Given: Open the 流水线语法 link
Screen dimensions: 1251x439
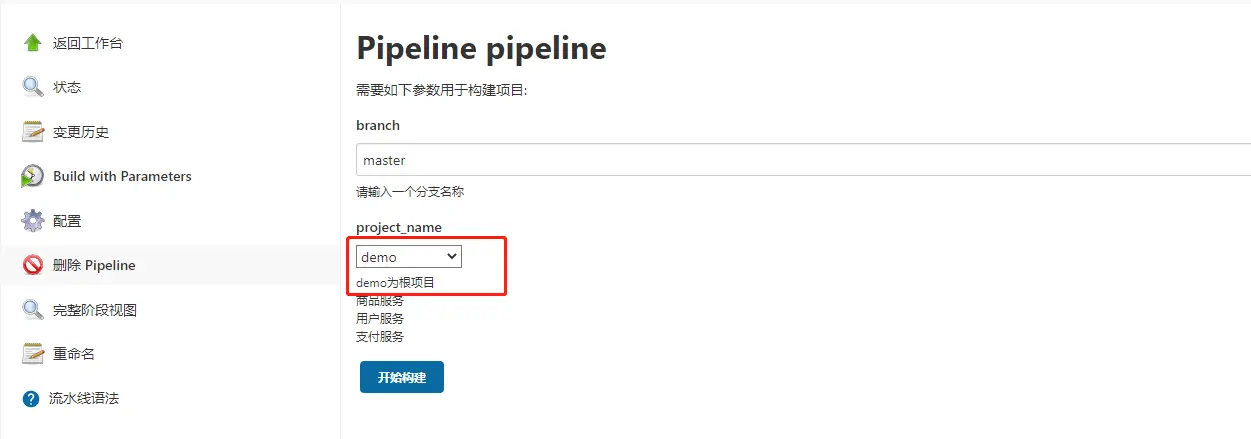Looking at the screenshot, I should click(x=84, y=398).
